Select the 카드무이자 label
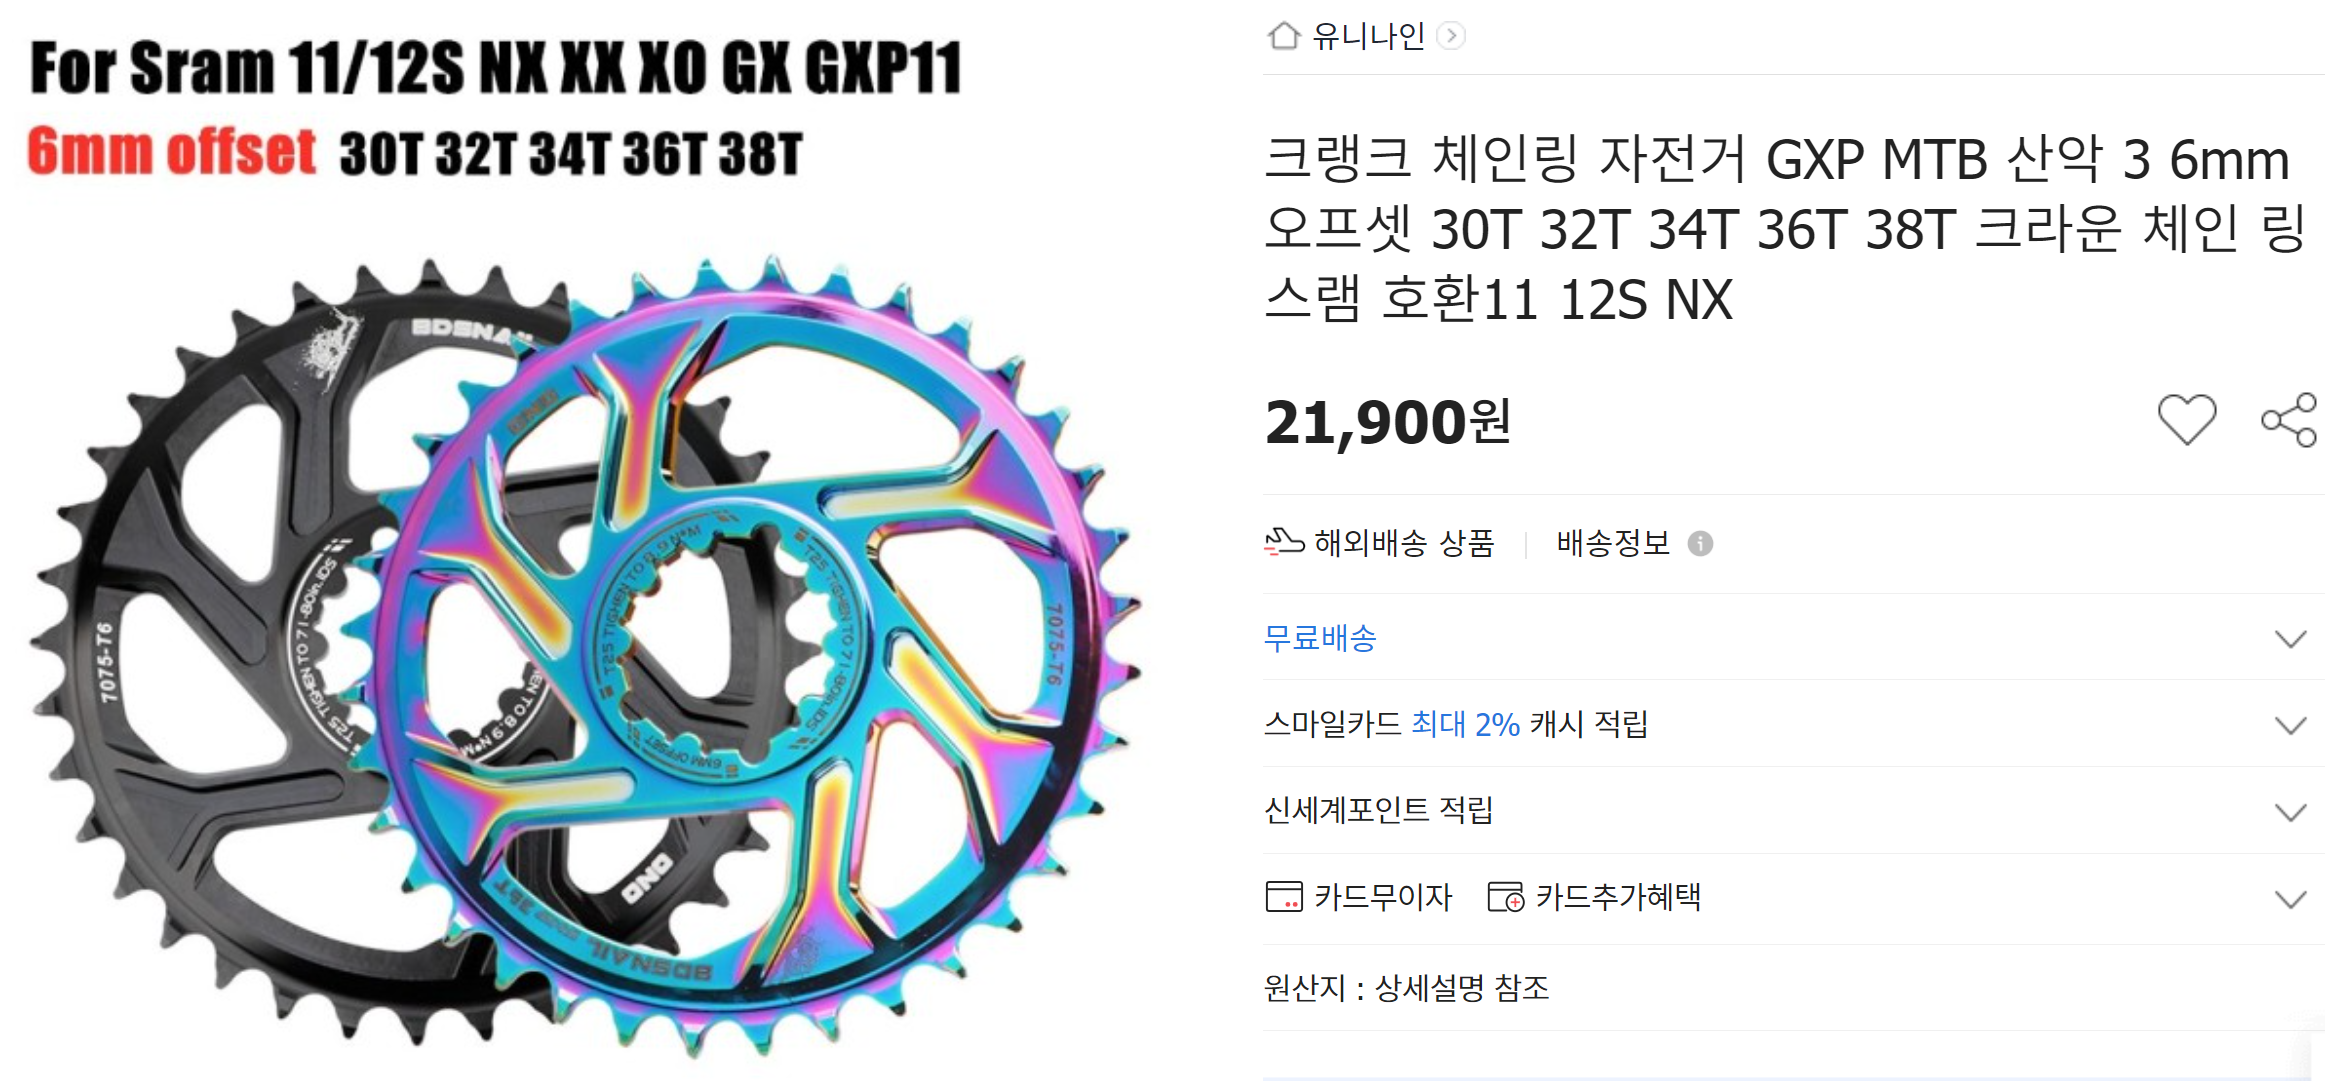This screenshot has width=2325, height=1081. (x=1383, y=896)
